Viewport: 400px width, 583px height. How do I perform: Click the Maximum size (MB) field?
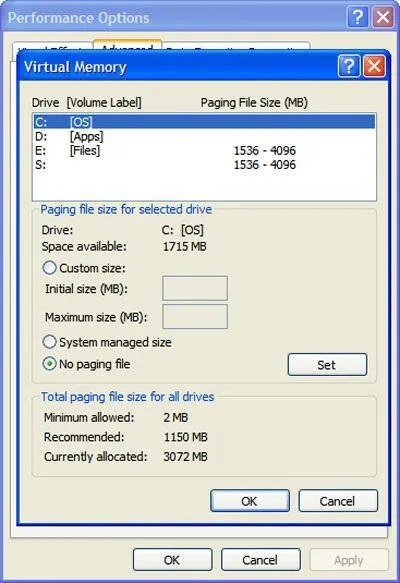pos(195,316)
